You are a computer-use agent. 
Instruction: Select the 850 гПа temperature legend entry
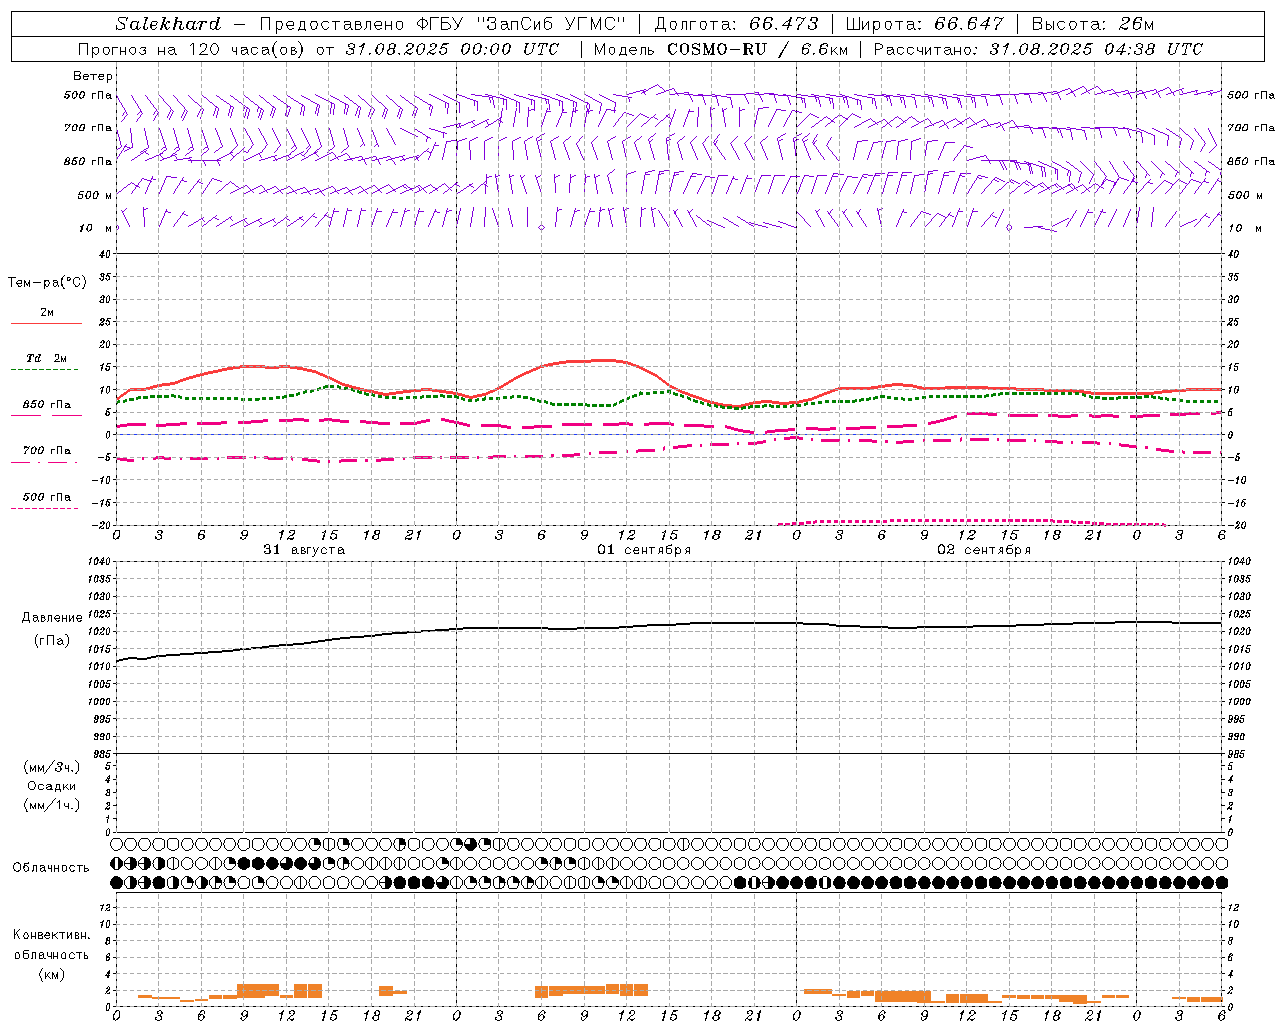pos(47,405)
